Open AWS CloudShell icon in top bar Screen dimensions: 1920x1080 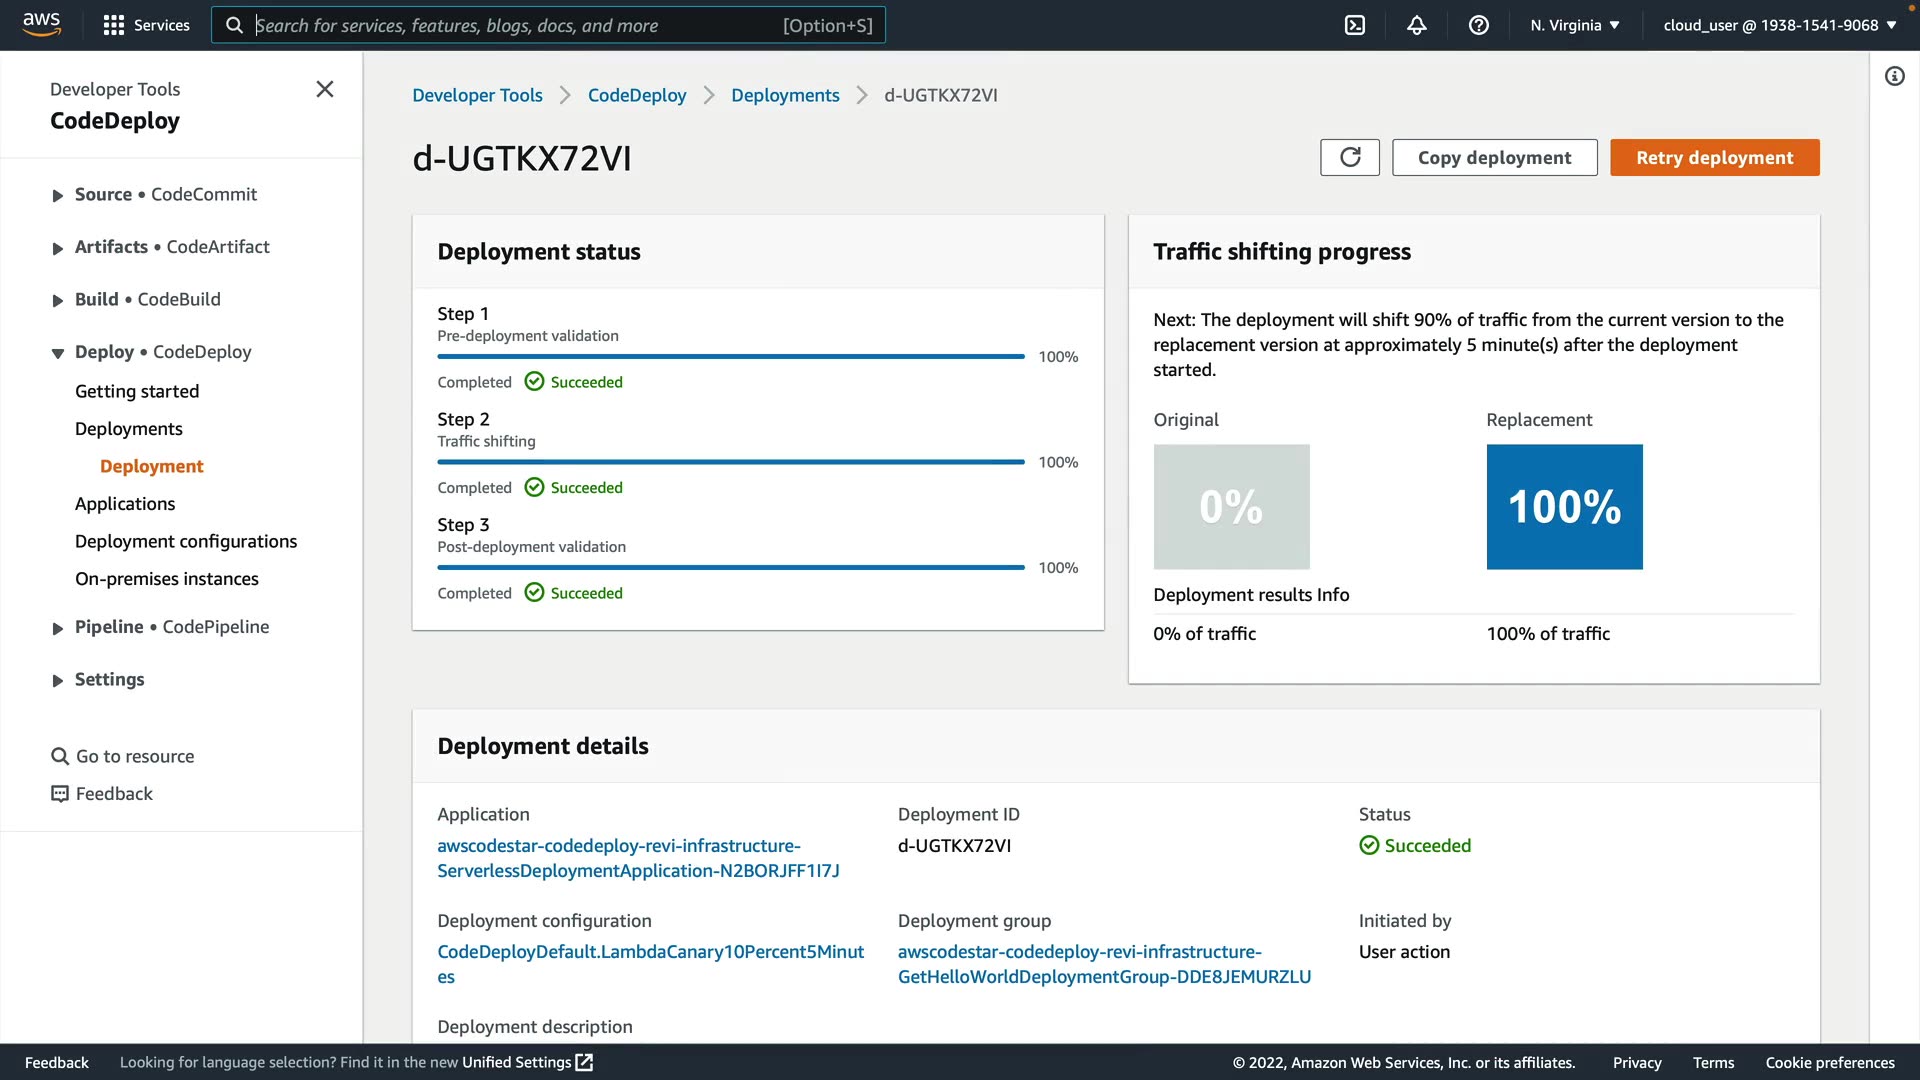[1354, 25]
